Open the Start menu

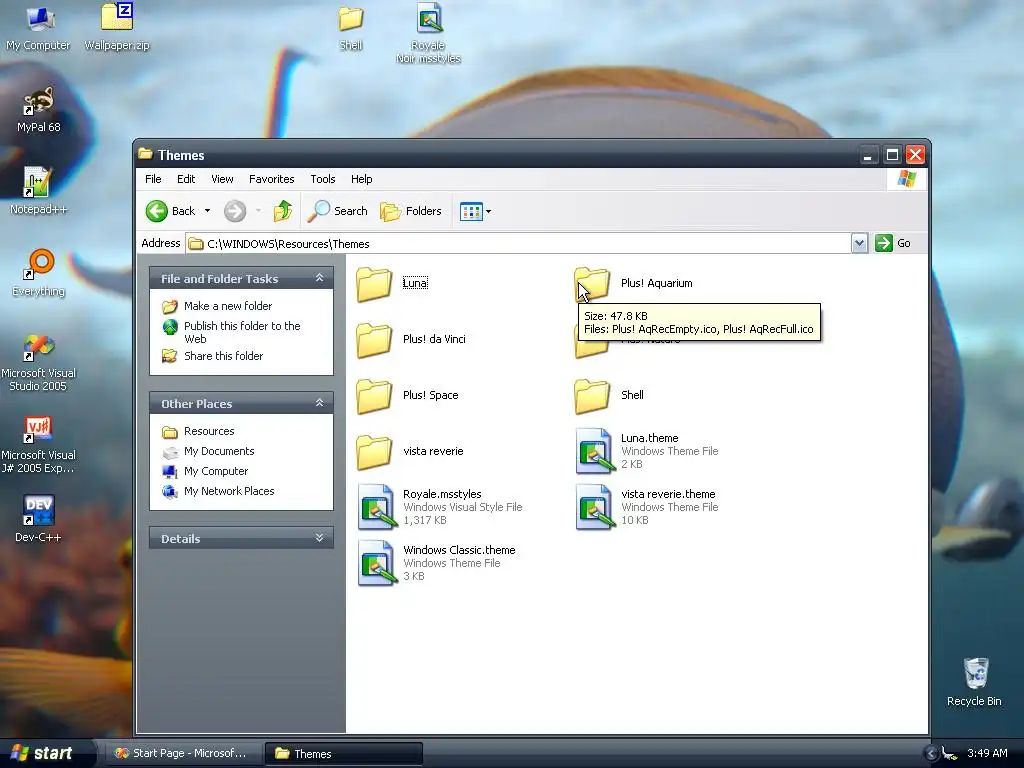coord(43,753)
